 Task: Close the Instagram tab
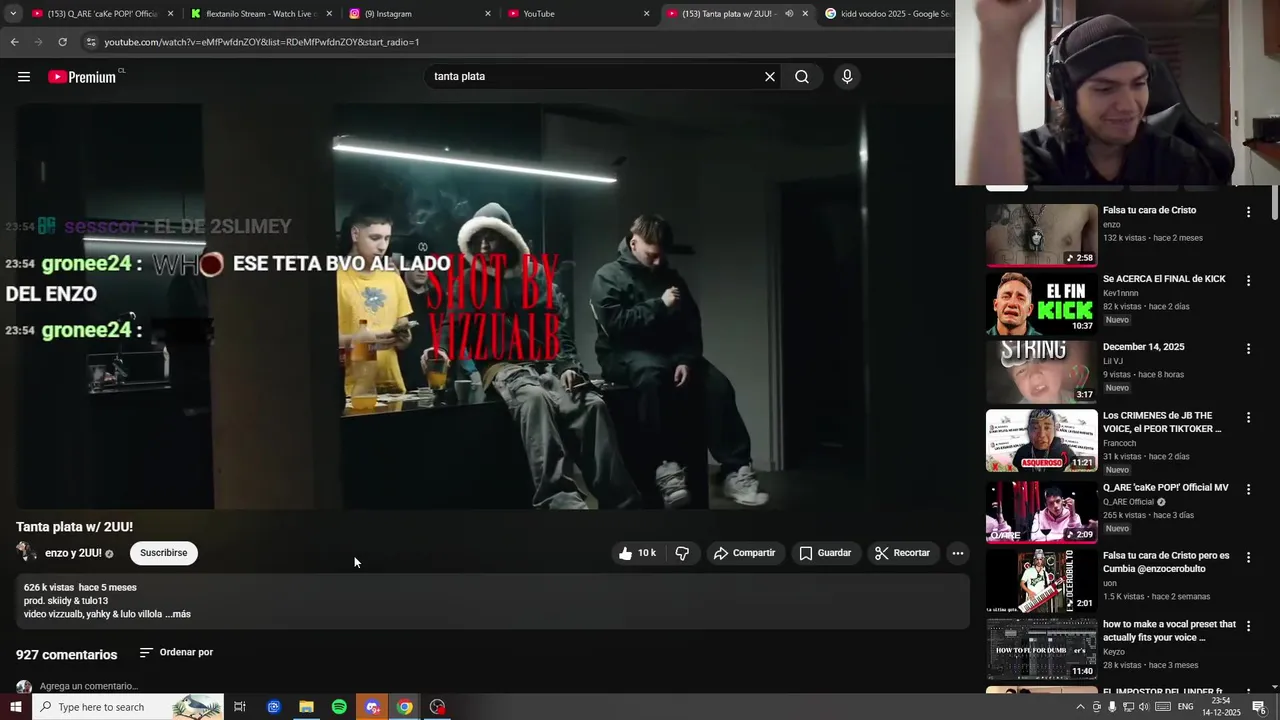point(488,14)
